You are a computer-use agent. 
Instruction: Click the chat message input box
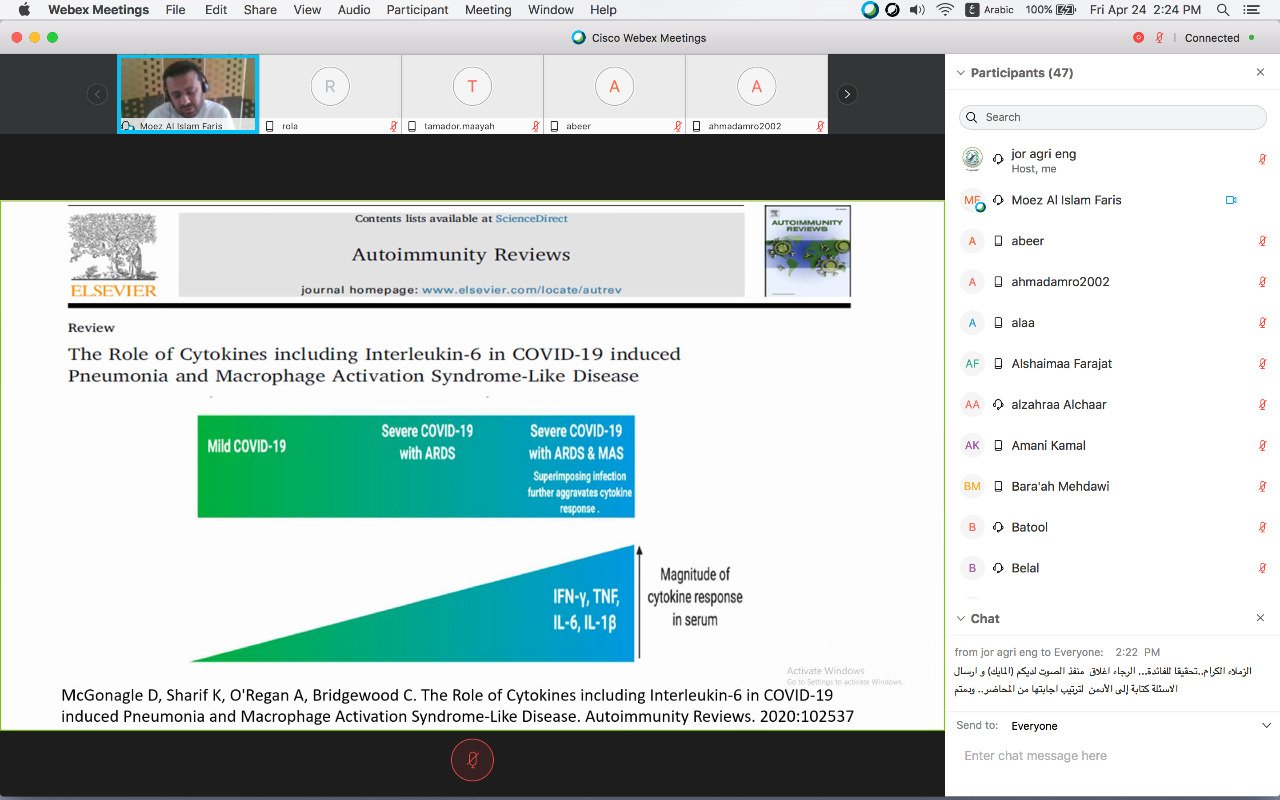1112,756
